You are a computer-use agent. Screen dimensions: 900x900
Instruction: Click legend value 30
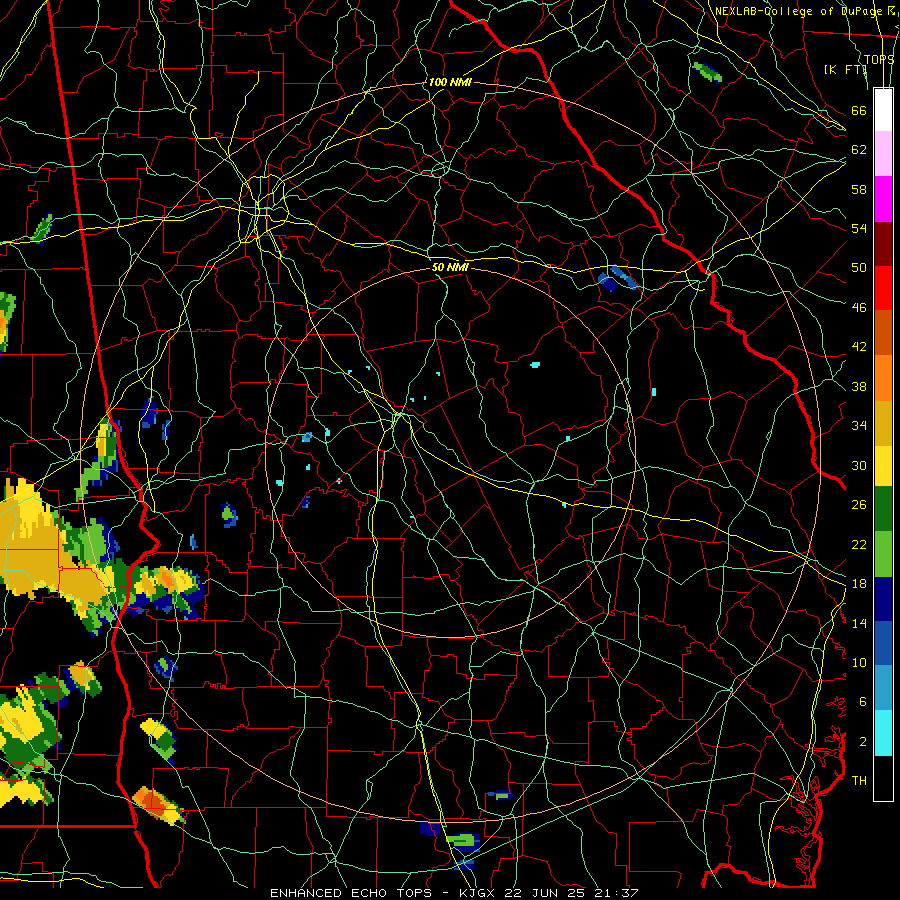click(x=859, y=465)
